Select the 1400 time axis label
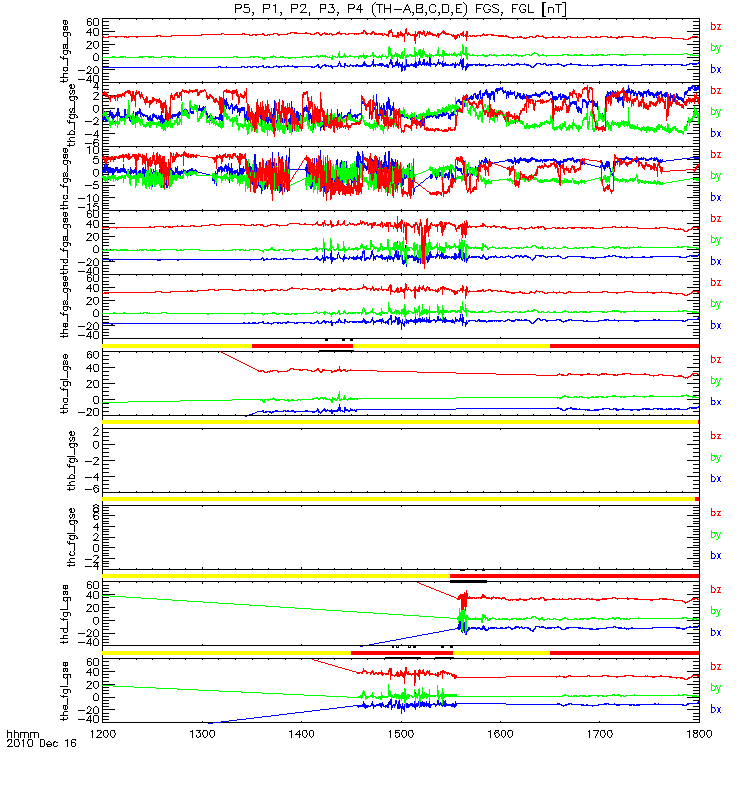Screen dimensions: 750x800 pos(302,734)
